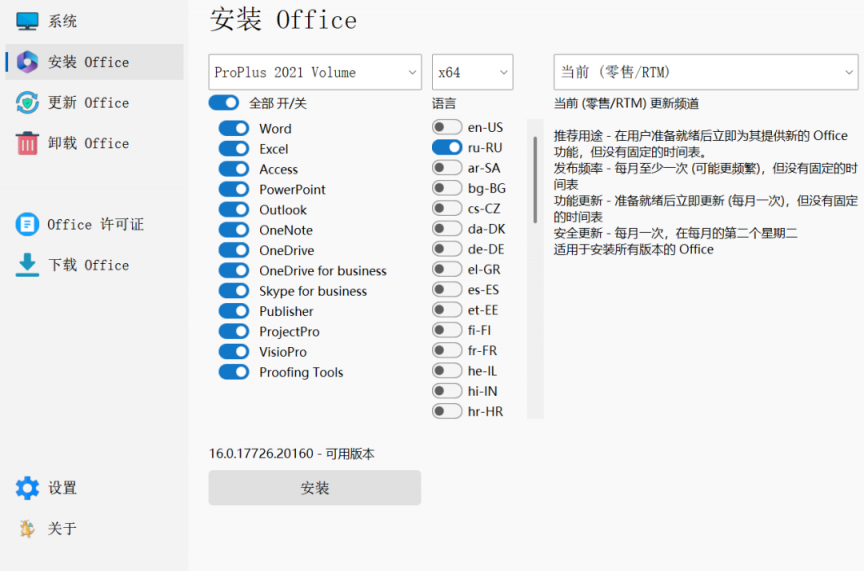
Task: Click the 关于 icon in sidebar
Action: tap(27, 529)
